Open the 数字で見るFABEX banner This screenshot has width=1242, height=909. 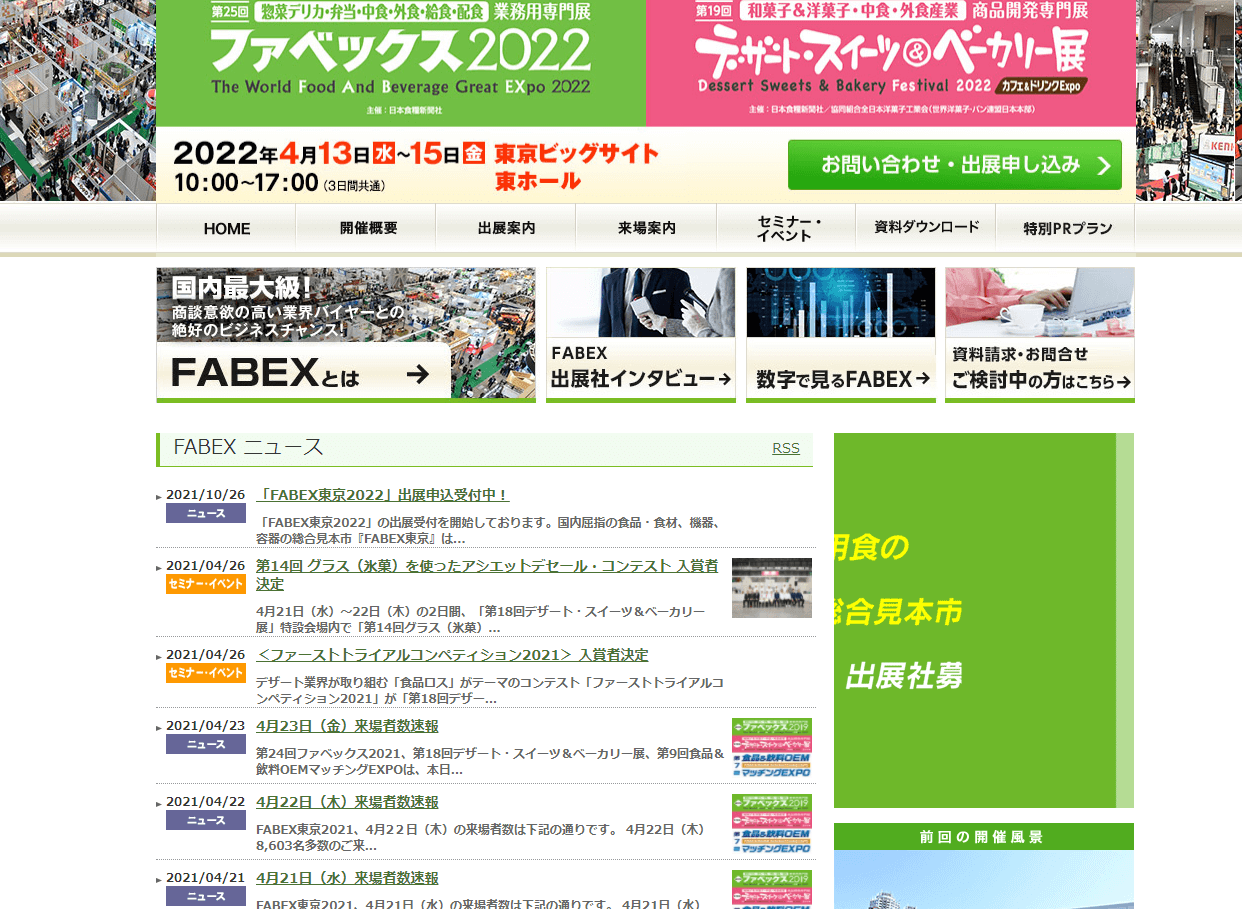(841, 335)
